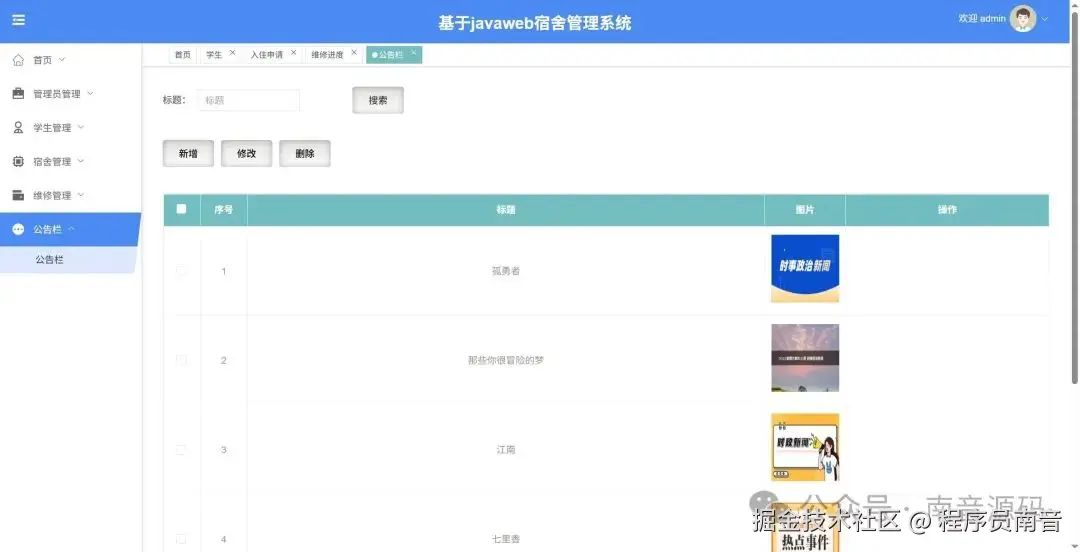This screenshot has width=1080, height=552.
Task: Close the 学生 tab
Action: coord(232,52)
